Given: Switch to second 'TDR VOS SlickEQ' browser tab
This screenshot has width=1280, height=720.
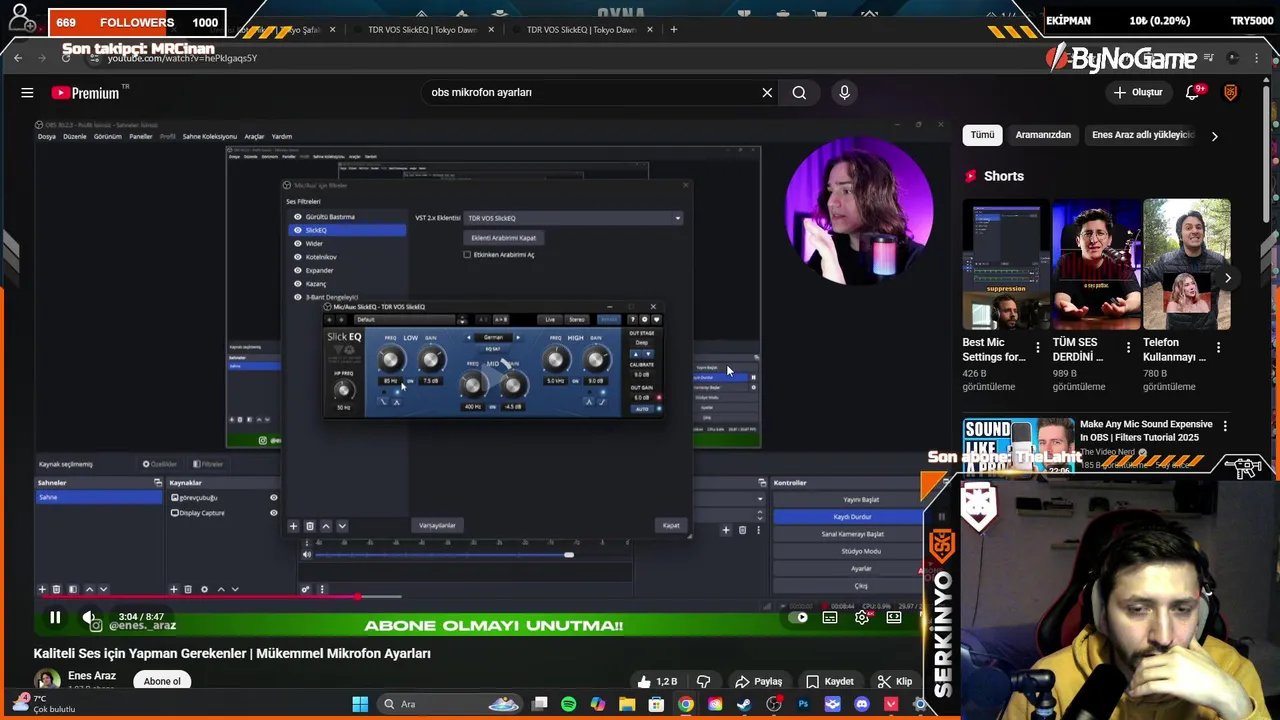Looking at the screenshot, I should tap(422, 30).
